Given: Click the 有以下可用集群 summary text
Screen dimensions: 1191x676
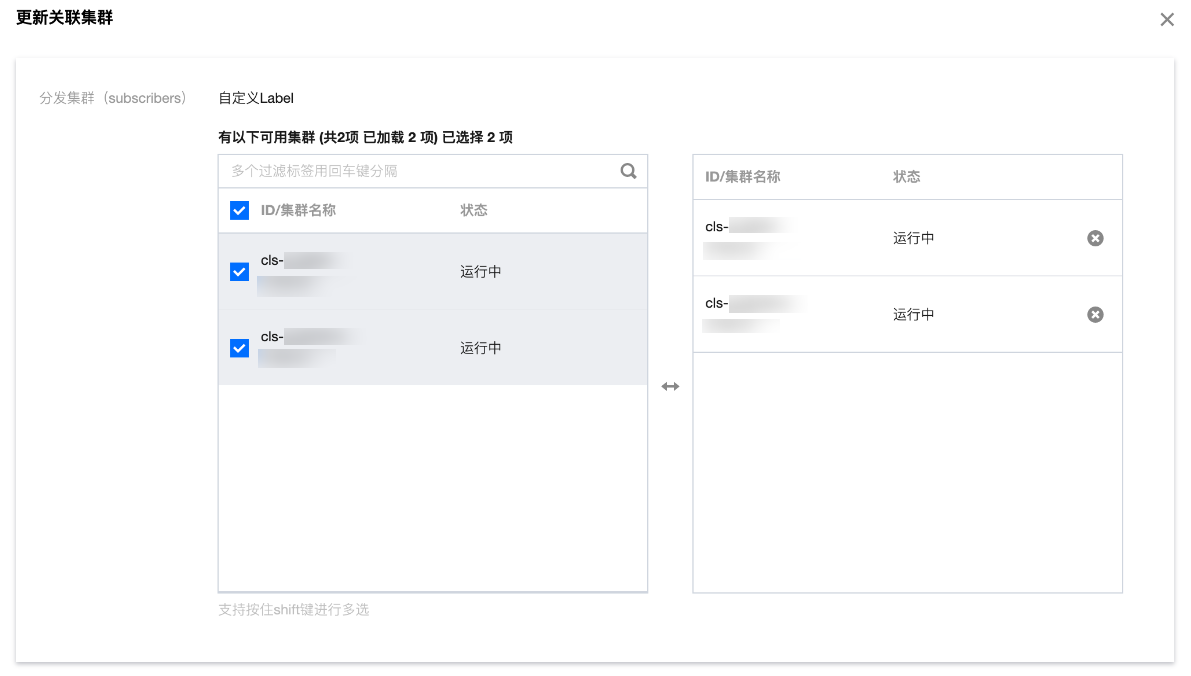Looking at the screenshot, I should (365, 137).
